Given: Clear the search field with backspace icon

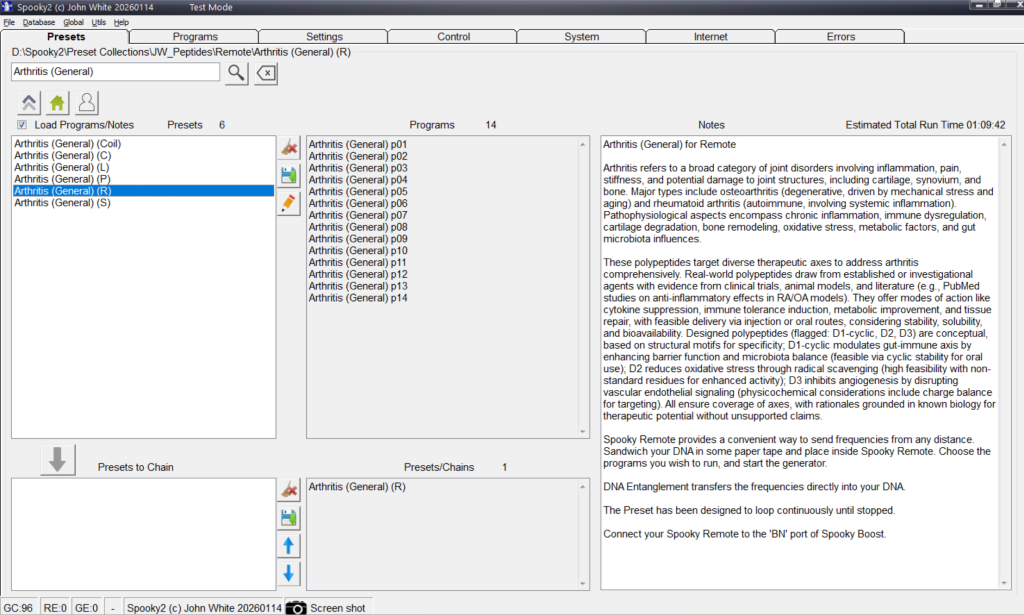Looking at the screenshot, I should (265, 72).
